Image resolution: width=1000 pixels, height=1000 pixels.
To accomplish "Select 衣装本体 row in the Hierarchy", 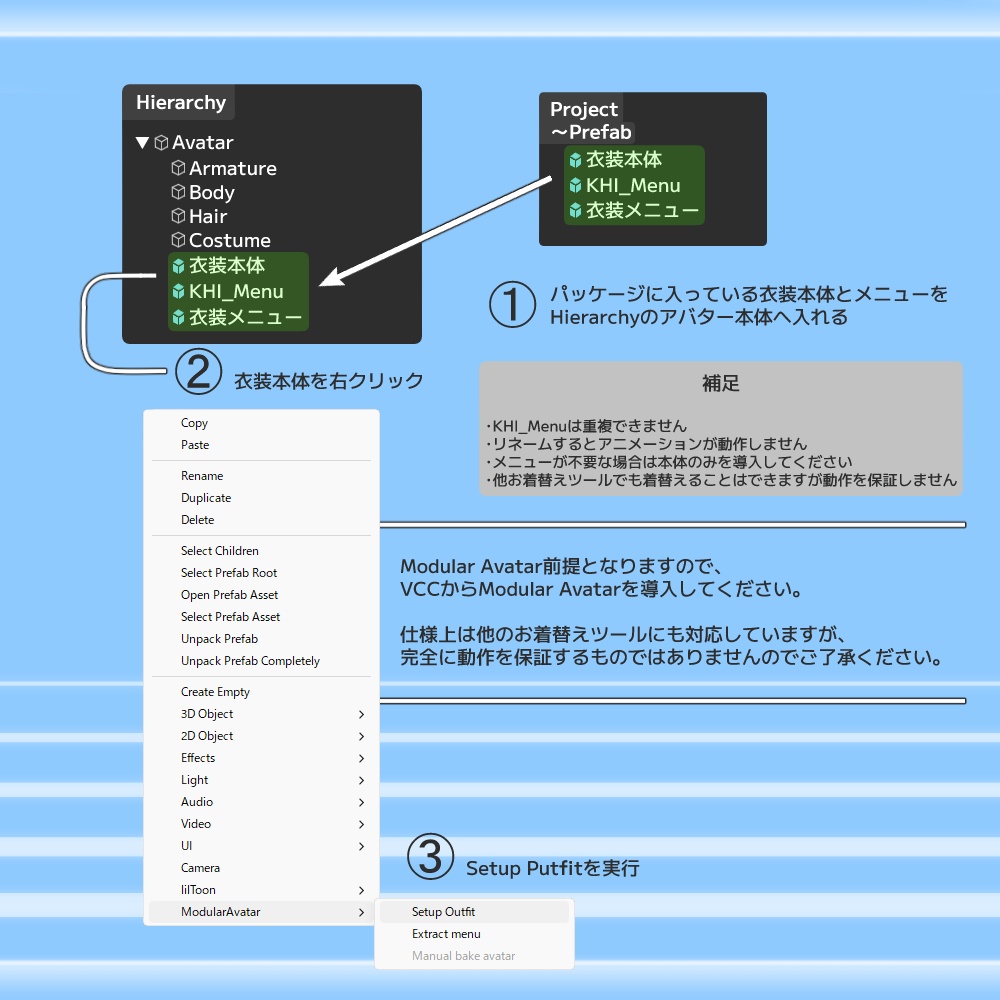I will click(x=239, y=266).
